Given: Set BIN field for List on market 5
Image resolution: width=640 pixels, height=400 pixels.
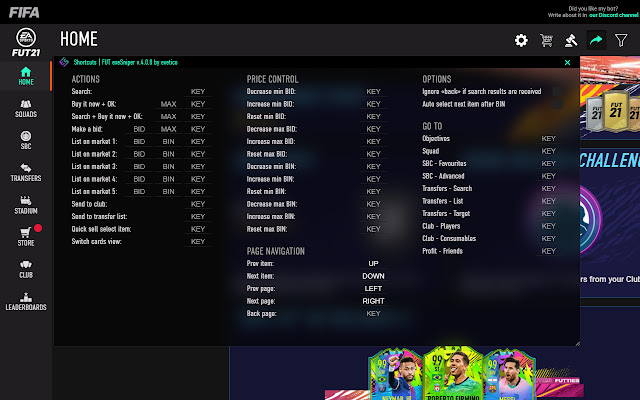Looking at the screenshot, I should (168, 191).
